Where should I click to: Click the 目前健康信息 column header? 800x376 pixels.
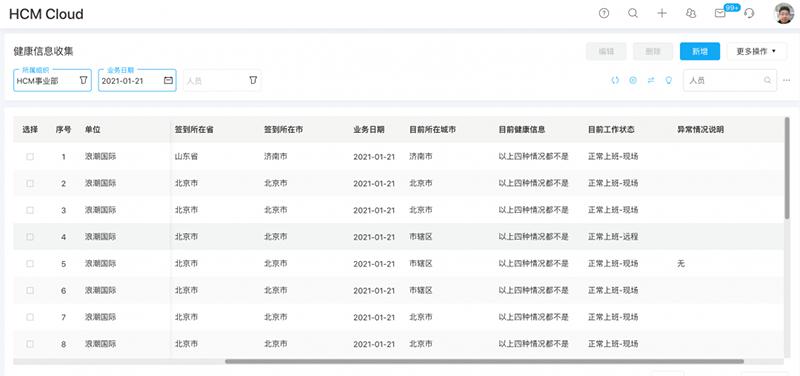click(x=522, y=130)
